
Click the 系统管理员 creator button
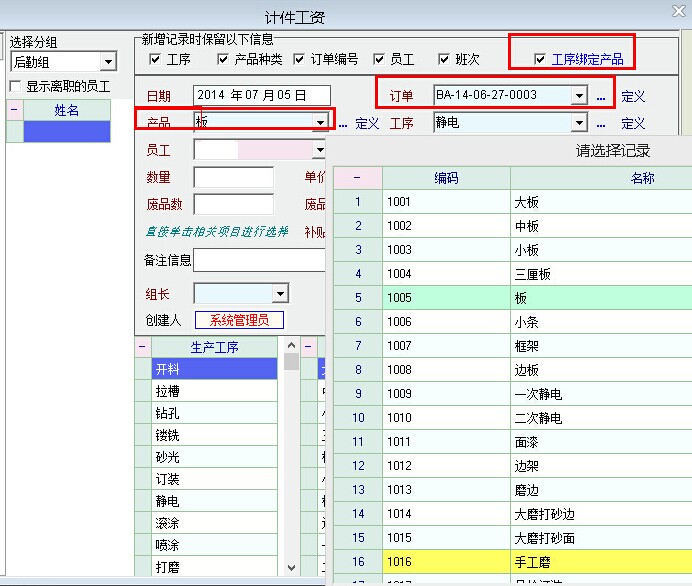[239, 321]
